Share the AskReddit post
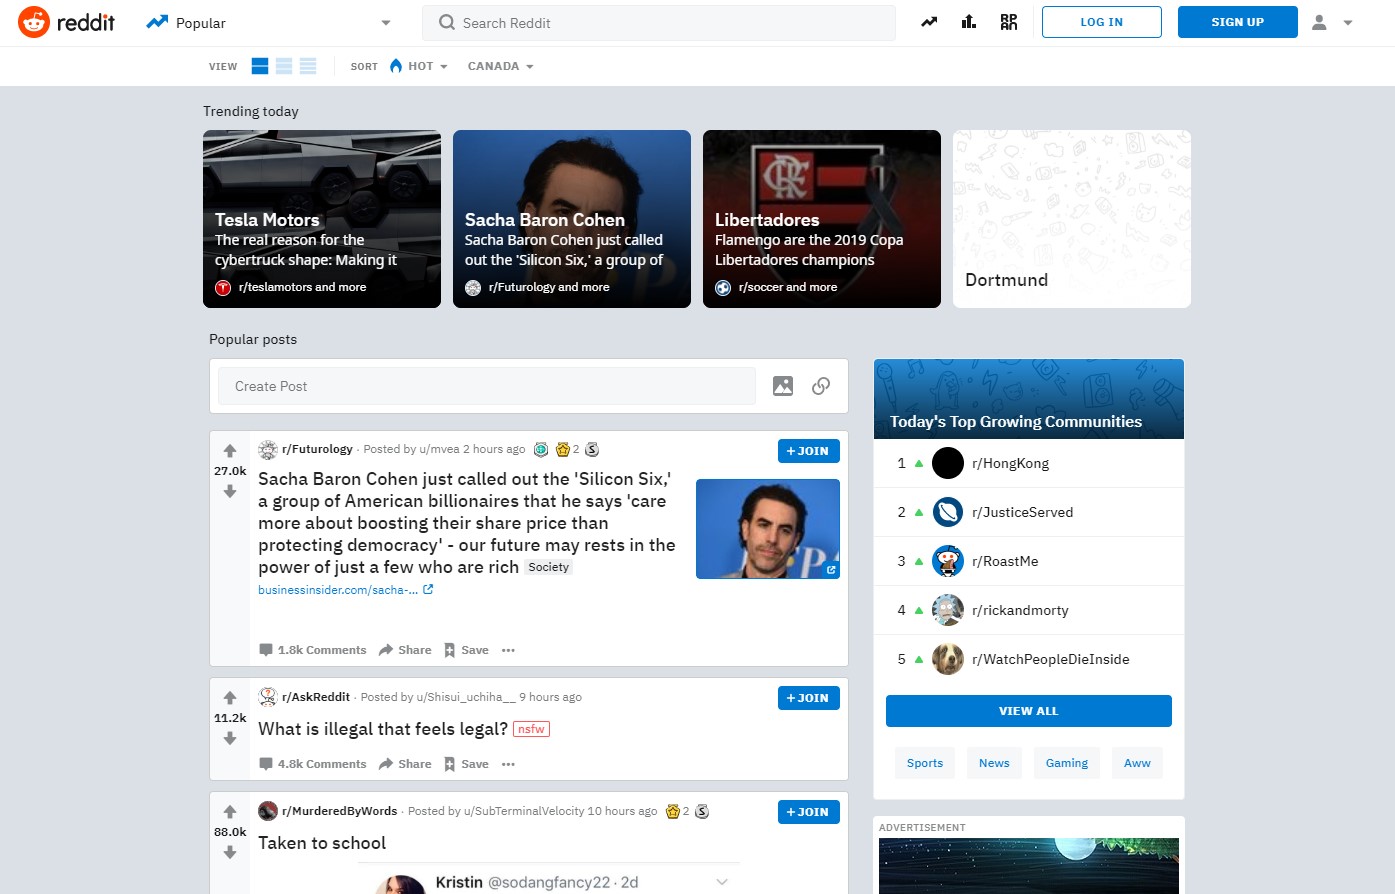The height and width of the screenshot is (894, 1395). pyautogui.click(x=405, y=764)
